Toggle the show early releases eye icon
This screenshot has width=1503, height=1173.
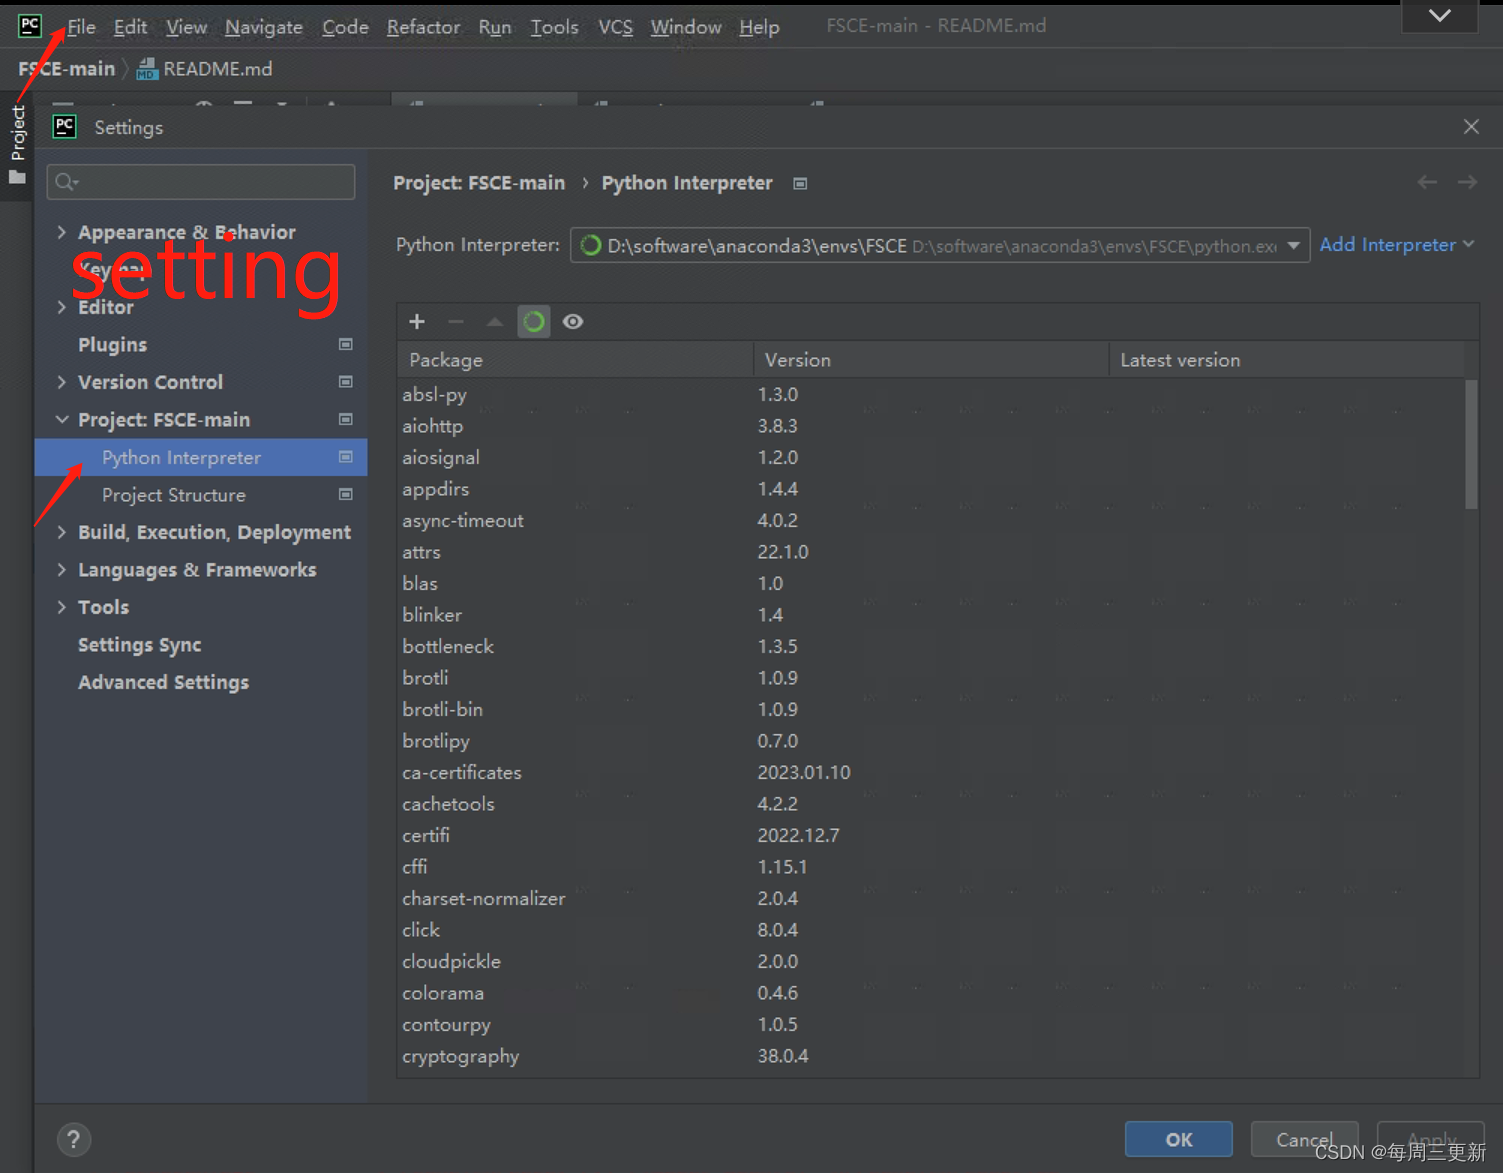pos(573,321)
